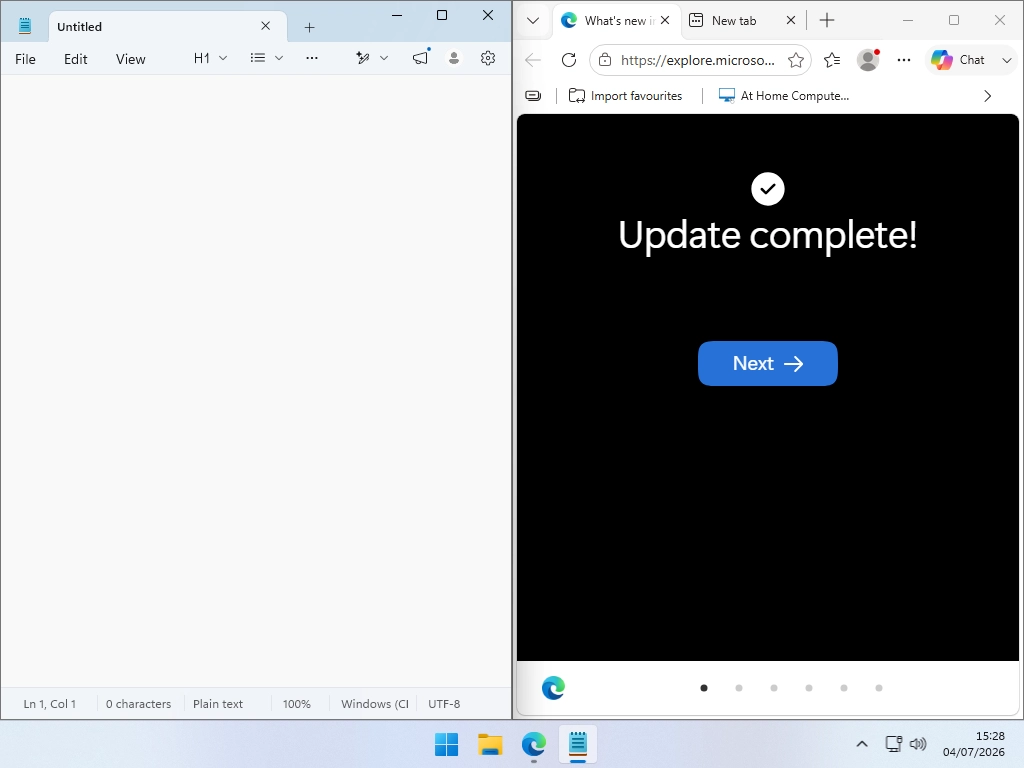Viewport: 1024px width, 768px height.
Task: Click the Edge logo at page bottom
Action: (553, 688)
